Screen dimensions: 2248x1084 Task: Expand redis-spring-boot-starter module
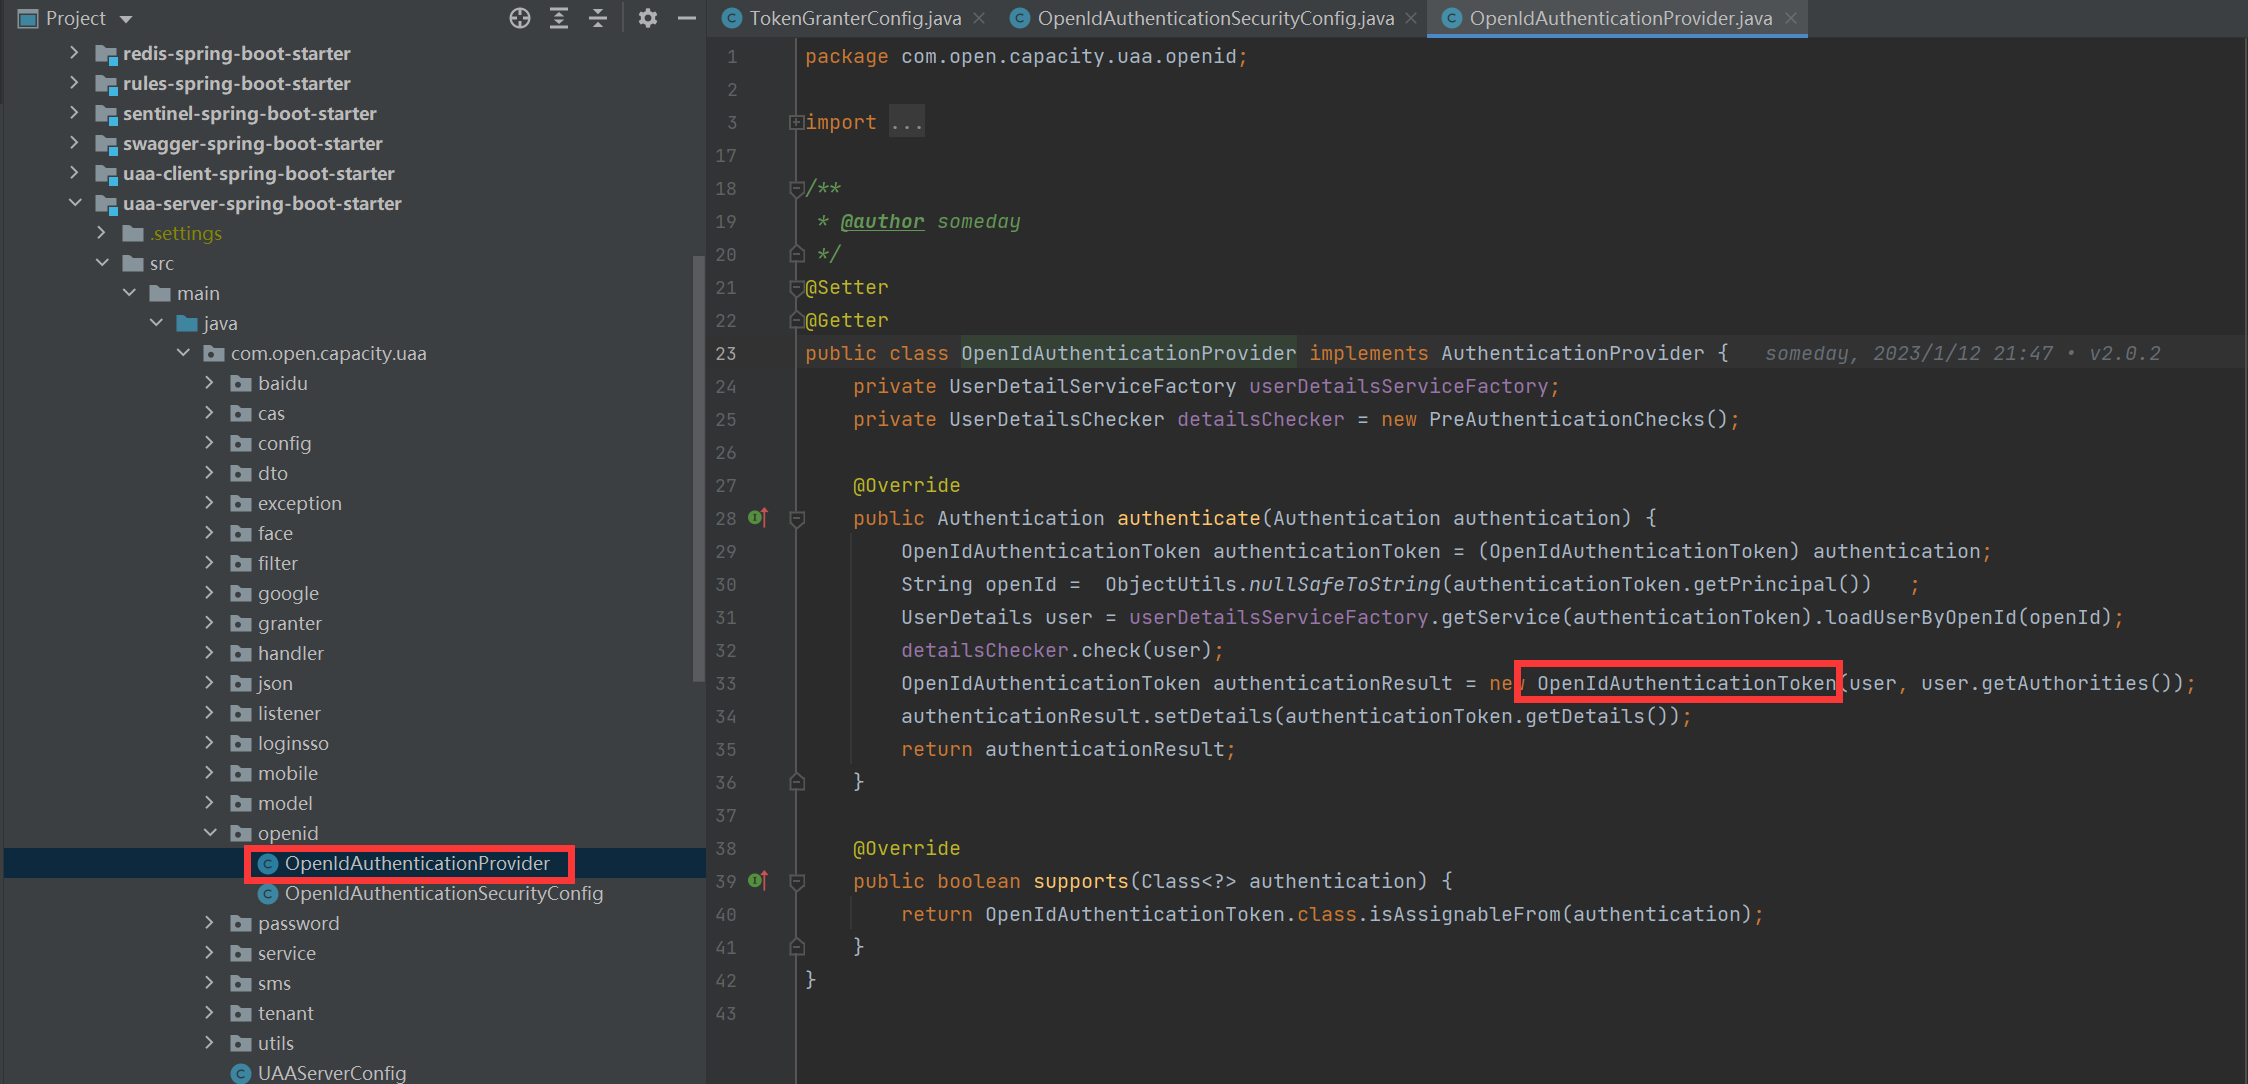(74, 52)
